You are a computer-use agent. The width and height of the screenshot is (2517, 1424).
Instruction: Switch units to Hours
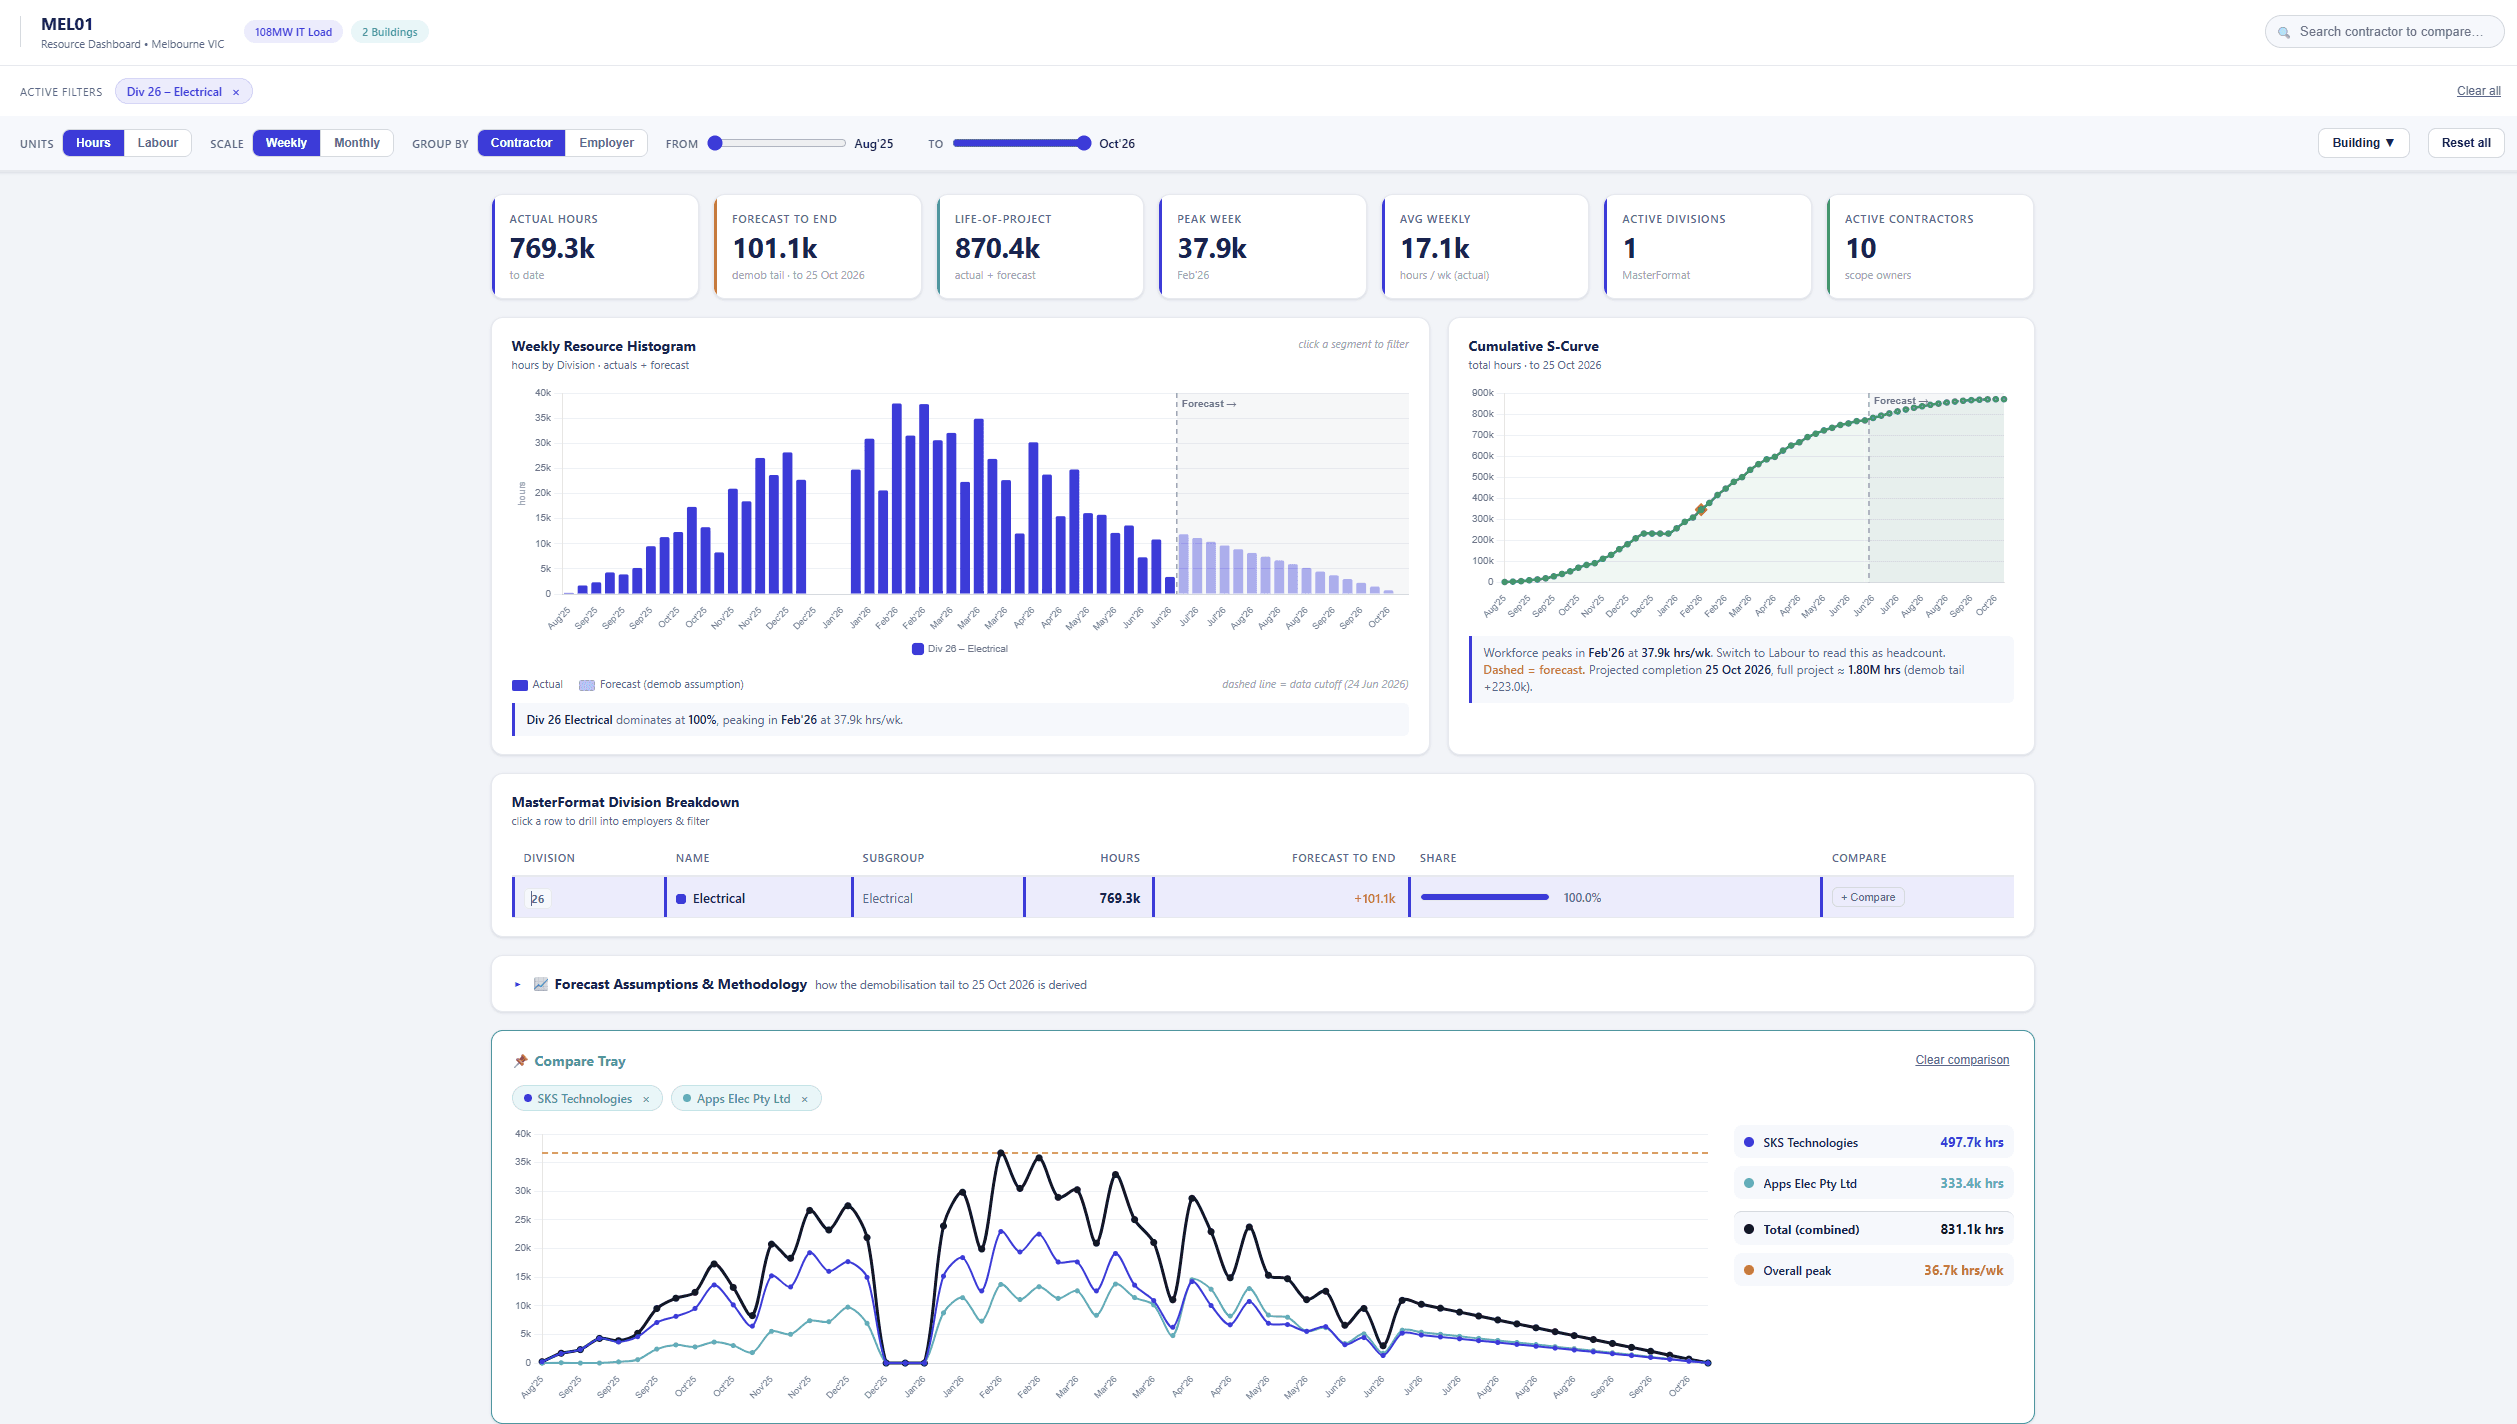pyautogui.click(x=93, y=143)
